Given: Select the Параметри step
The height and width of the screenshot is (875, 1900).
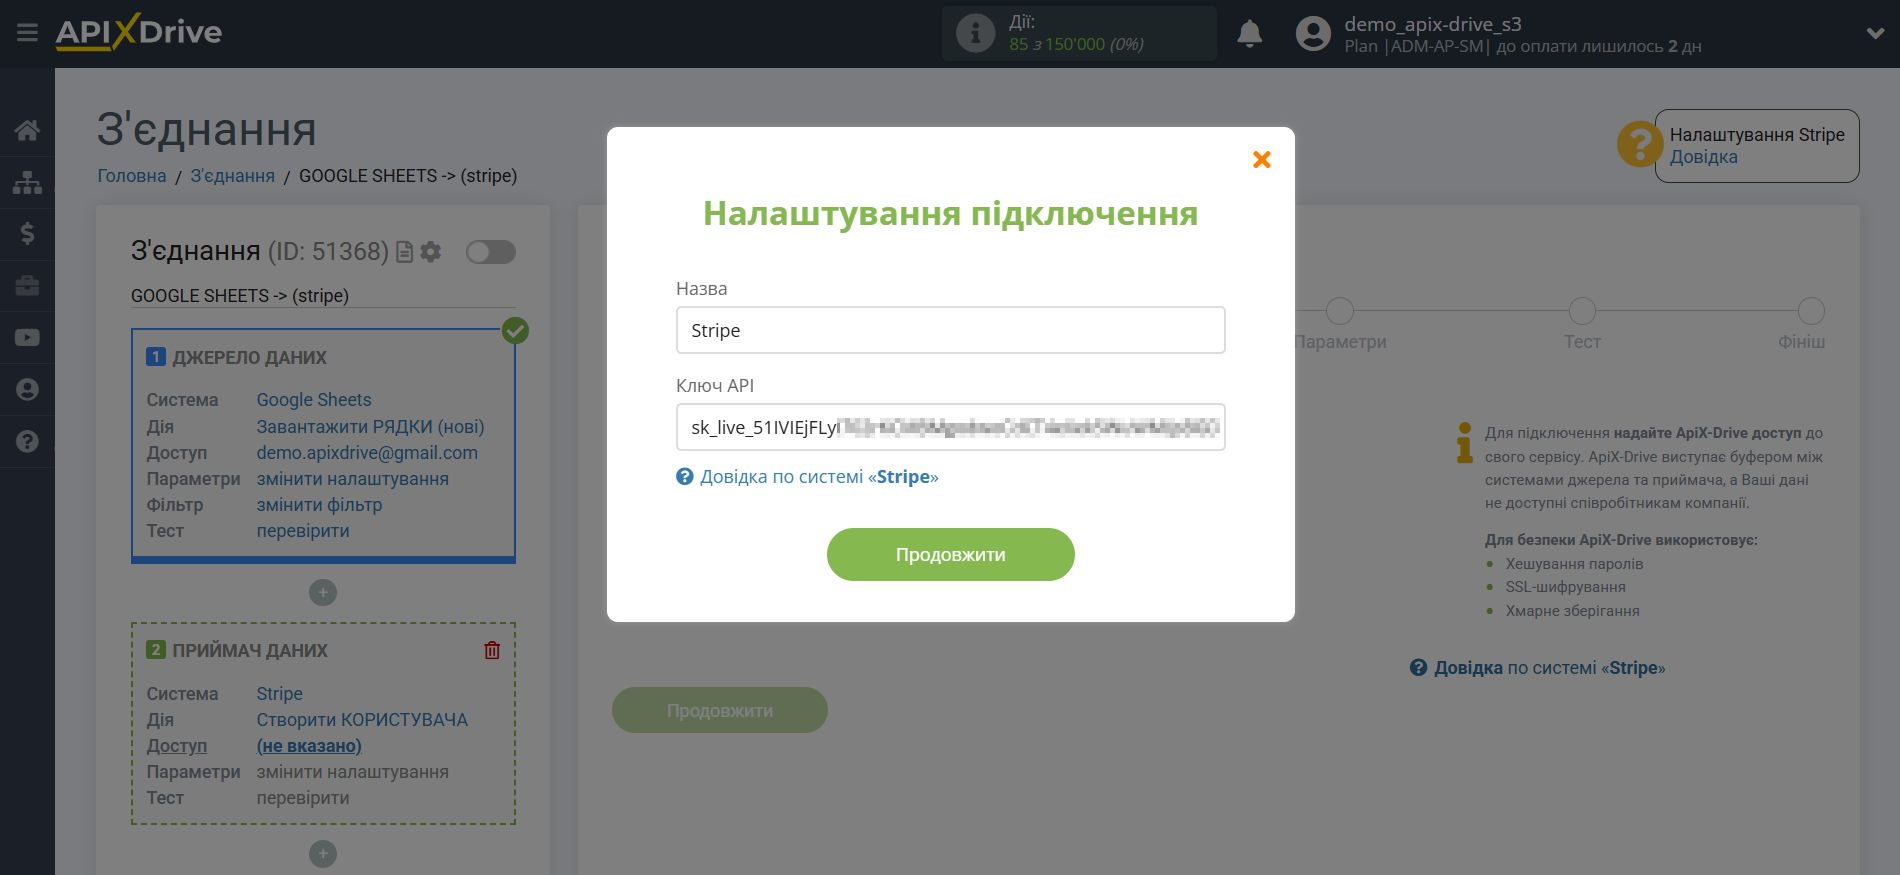Looking at the screenshot, I should [x=1339, y=311].
